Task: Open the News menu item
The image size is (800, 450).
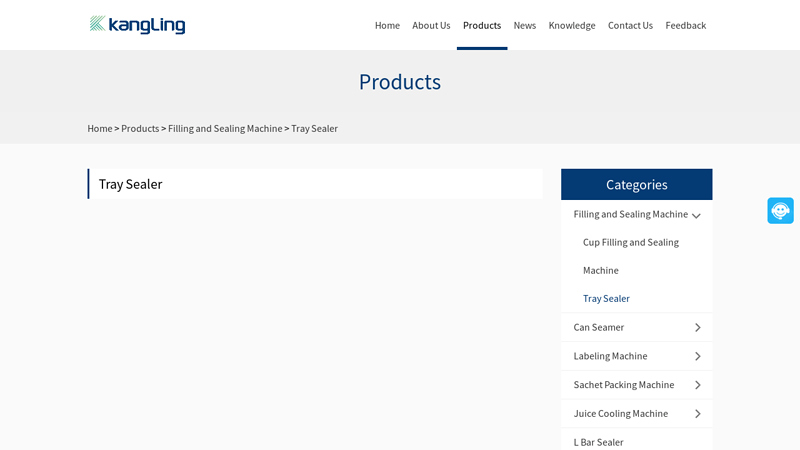Action: coord(524,26)
